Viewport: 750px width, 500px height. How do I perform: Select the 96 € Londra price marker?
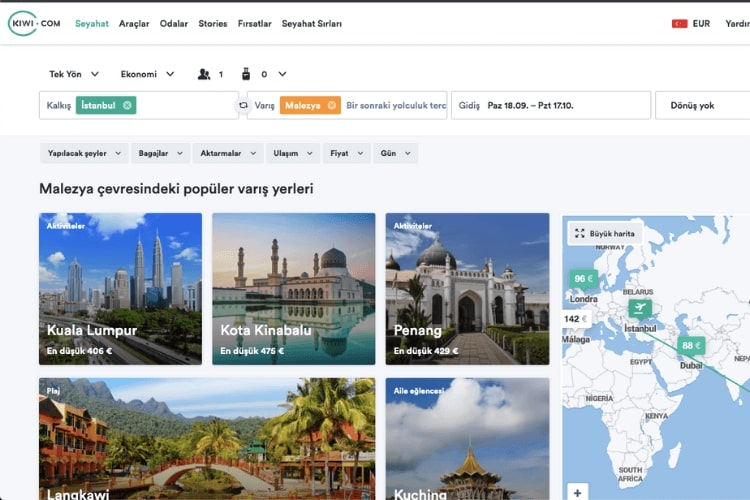click(584, 279)
